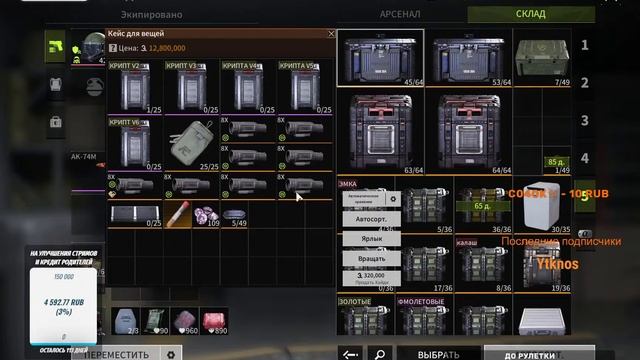This screenshot has height=360, width=640.
Task: Go to storage page 4
Action: [584, 158]
